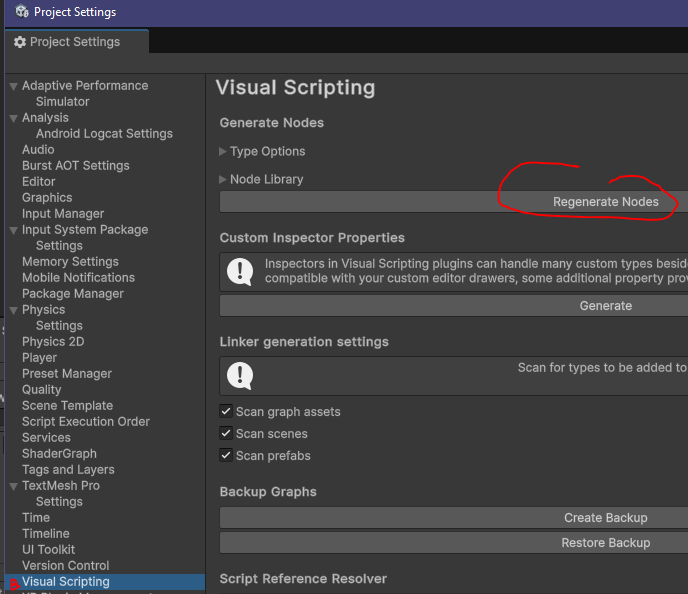Collapse the Adaptive Performance tree arrow
Screen dimensions: 688x594
tap(13, 86)
